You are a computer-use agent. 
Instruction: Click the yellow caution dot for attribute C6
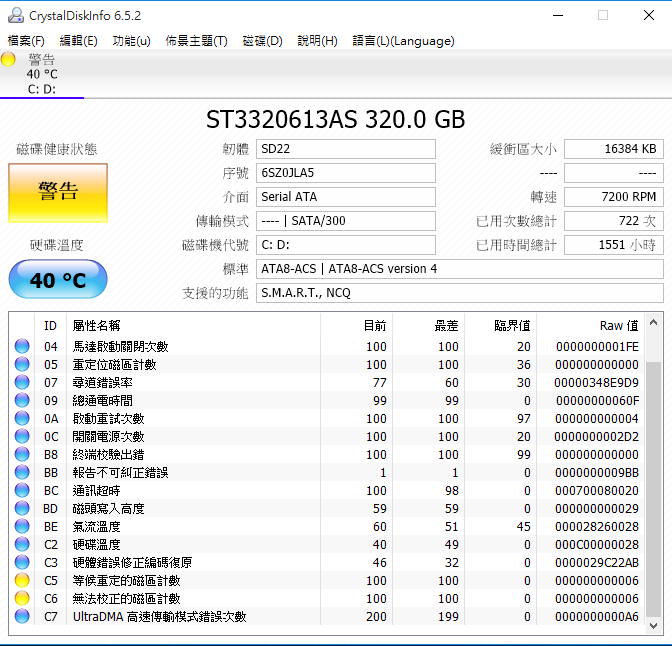click(x=22, y=598)
